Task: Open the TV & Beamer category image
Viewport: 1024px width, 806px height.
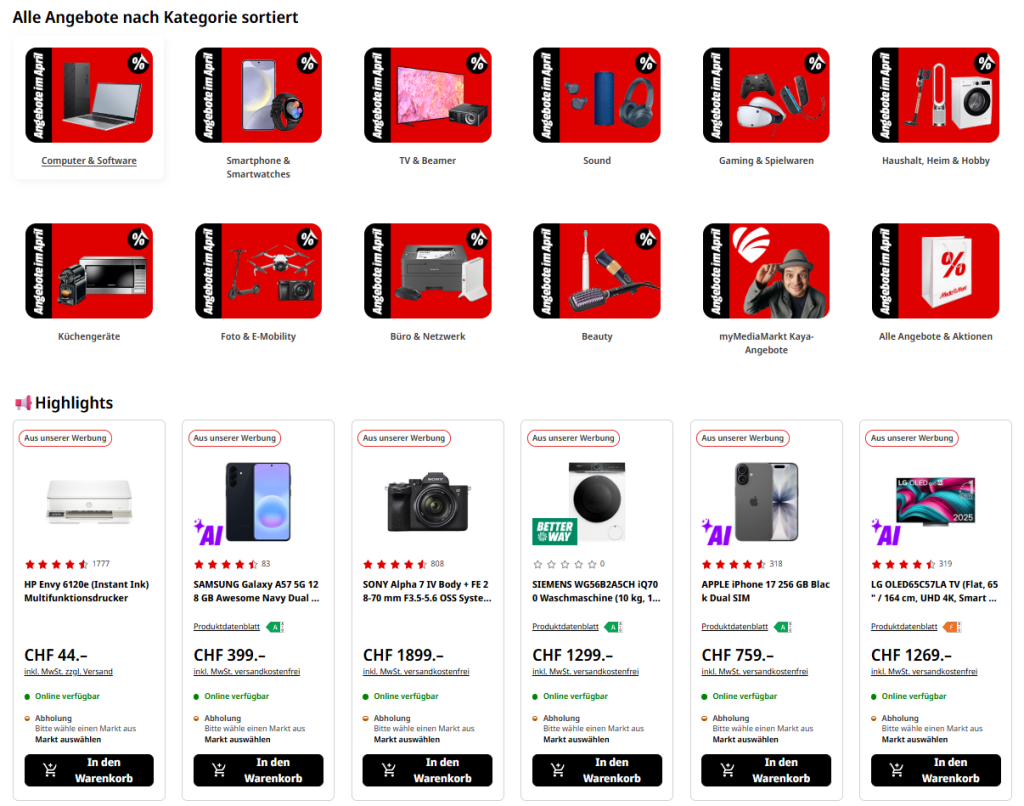Action: [427, 95]
